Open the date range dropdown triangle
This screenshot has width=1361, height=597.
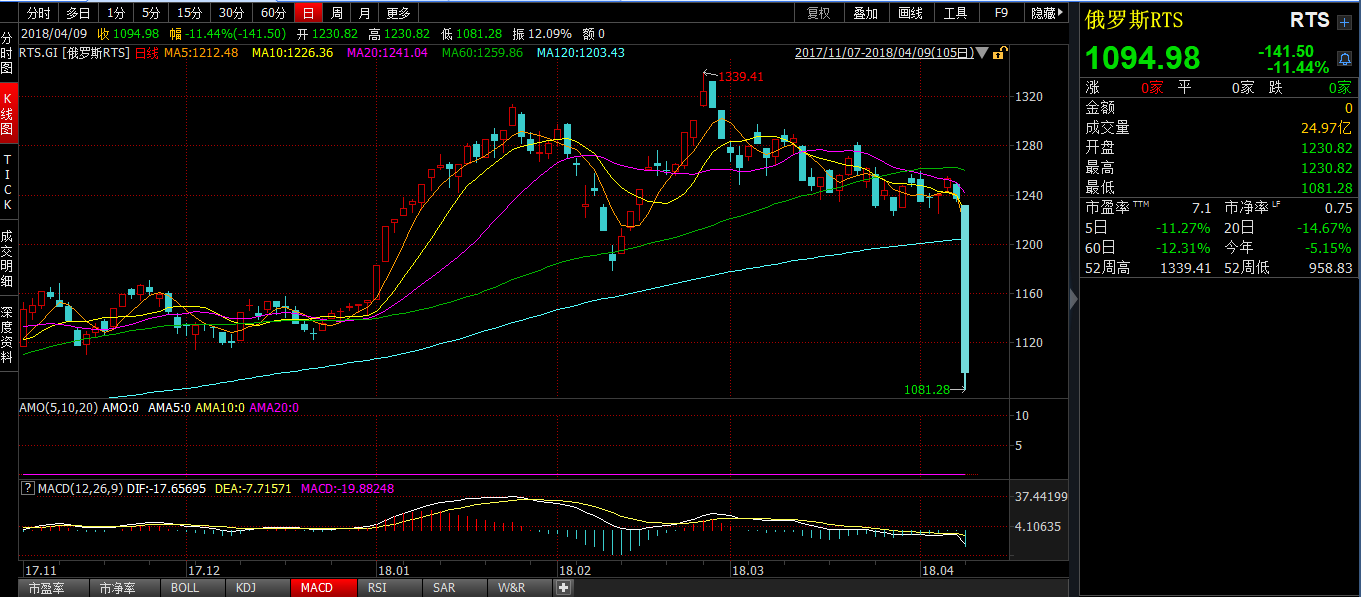(982, 53)
